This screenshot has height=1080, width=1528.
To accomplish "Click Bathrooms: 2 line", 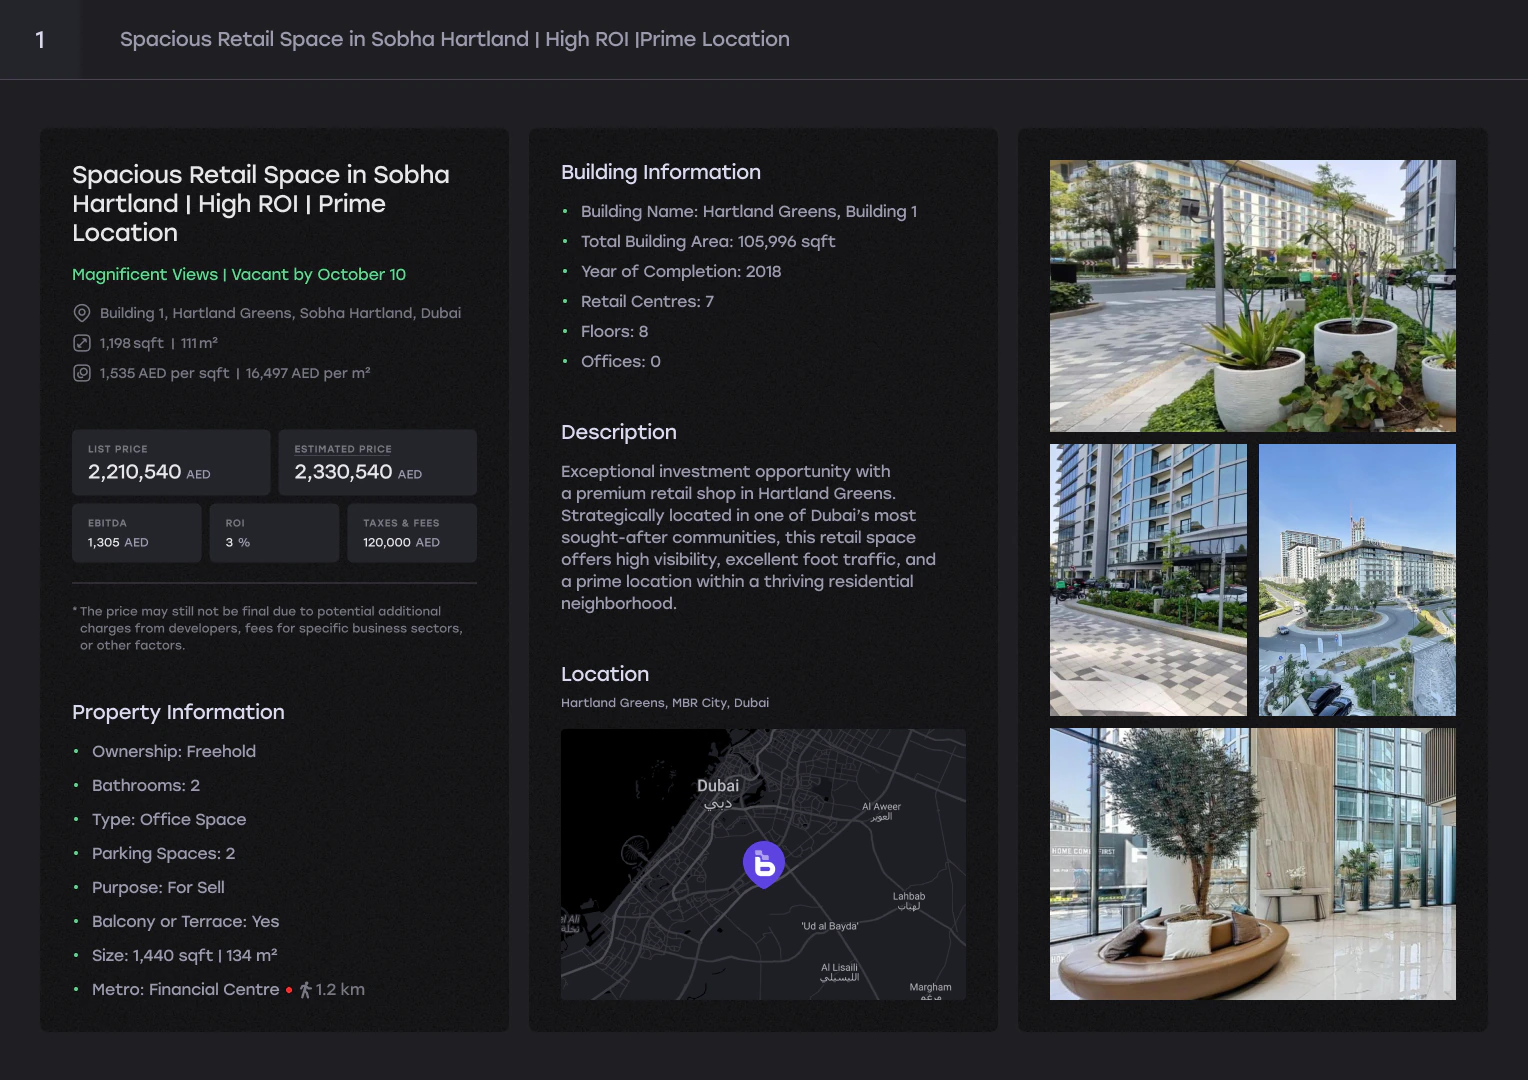I will tap(146, 785).
